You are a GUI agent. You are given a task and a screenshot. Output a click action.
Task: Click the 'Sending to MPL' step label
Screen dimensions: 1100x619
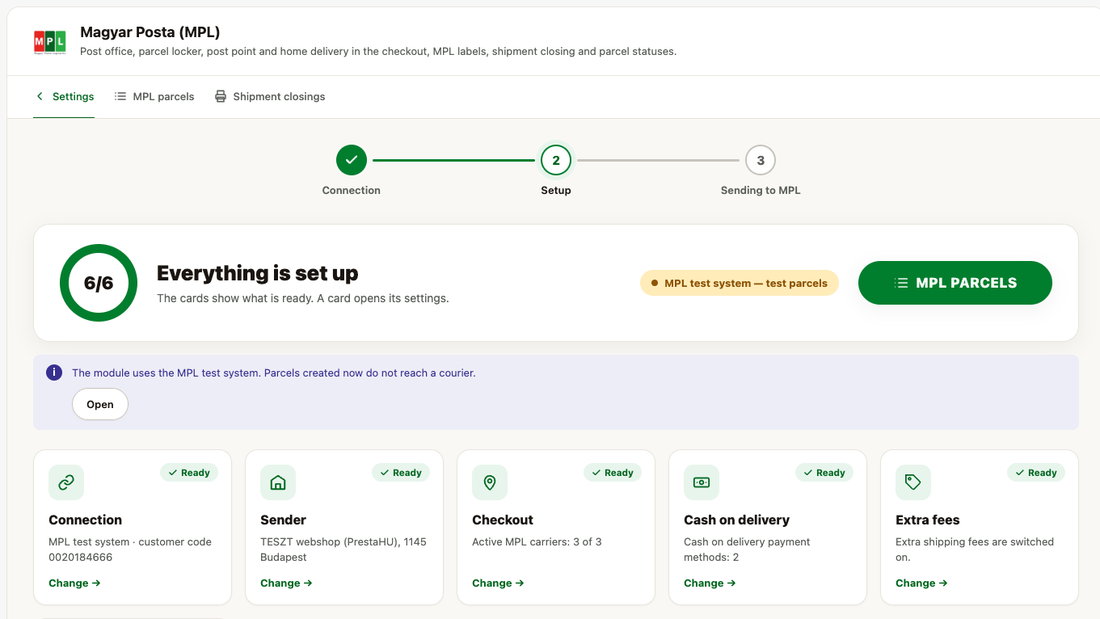pos(760,190)
